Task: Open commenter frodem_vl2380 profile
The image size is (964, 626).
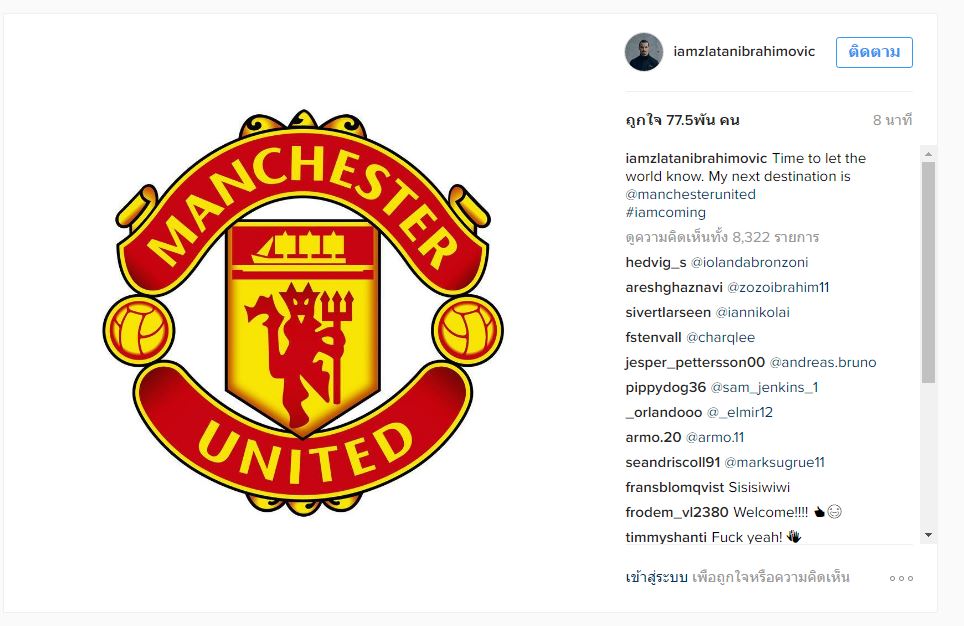Action: pyautogui.click(x=677, y=512)
